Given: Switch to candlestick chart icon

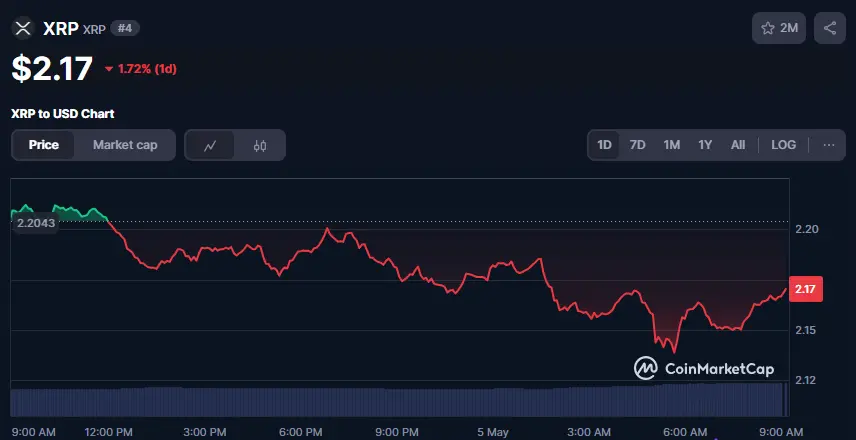Looking at the screenshot, I should tap(260, 145).
